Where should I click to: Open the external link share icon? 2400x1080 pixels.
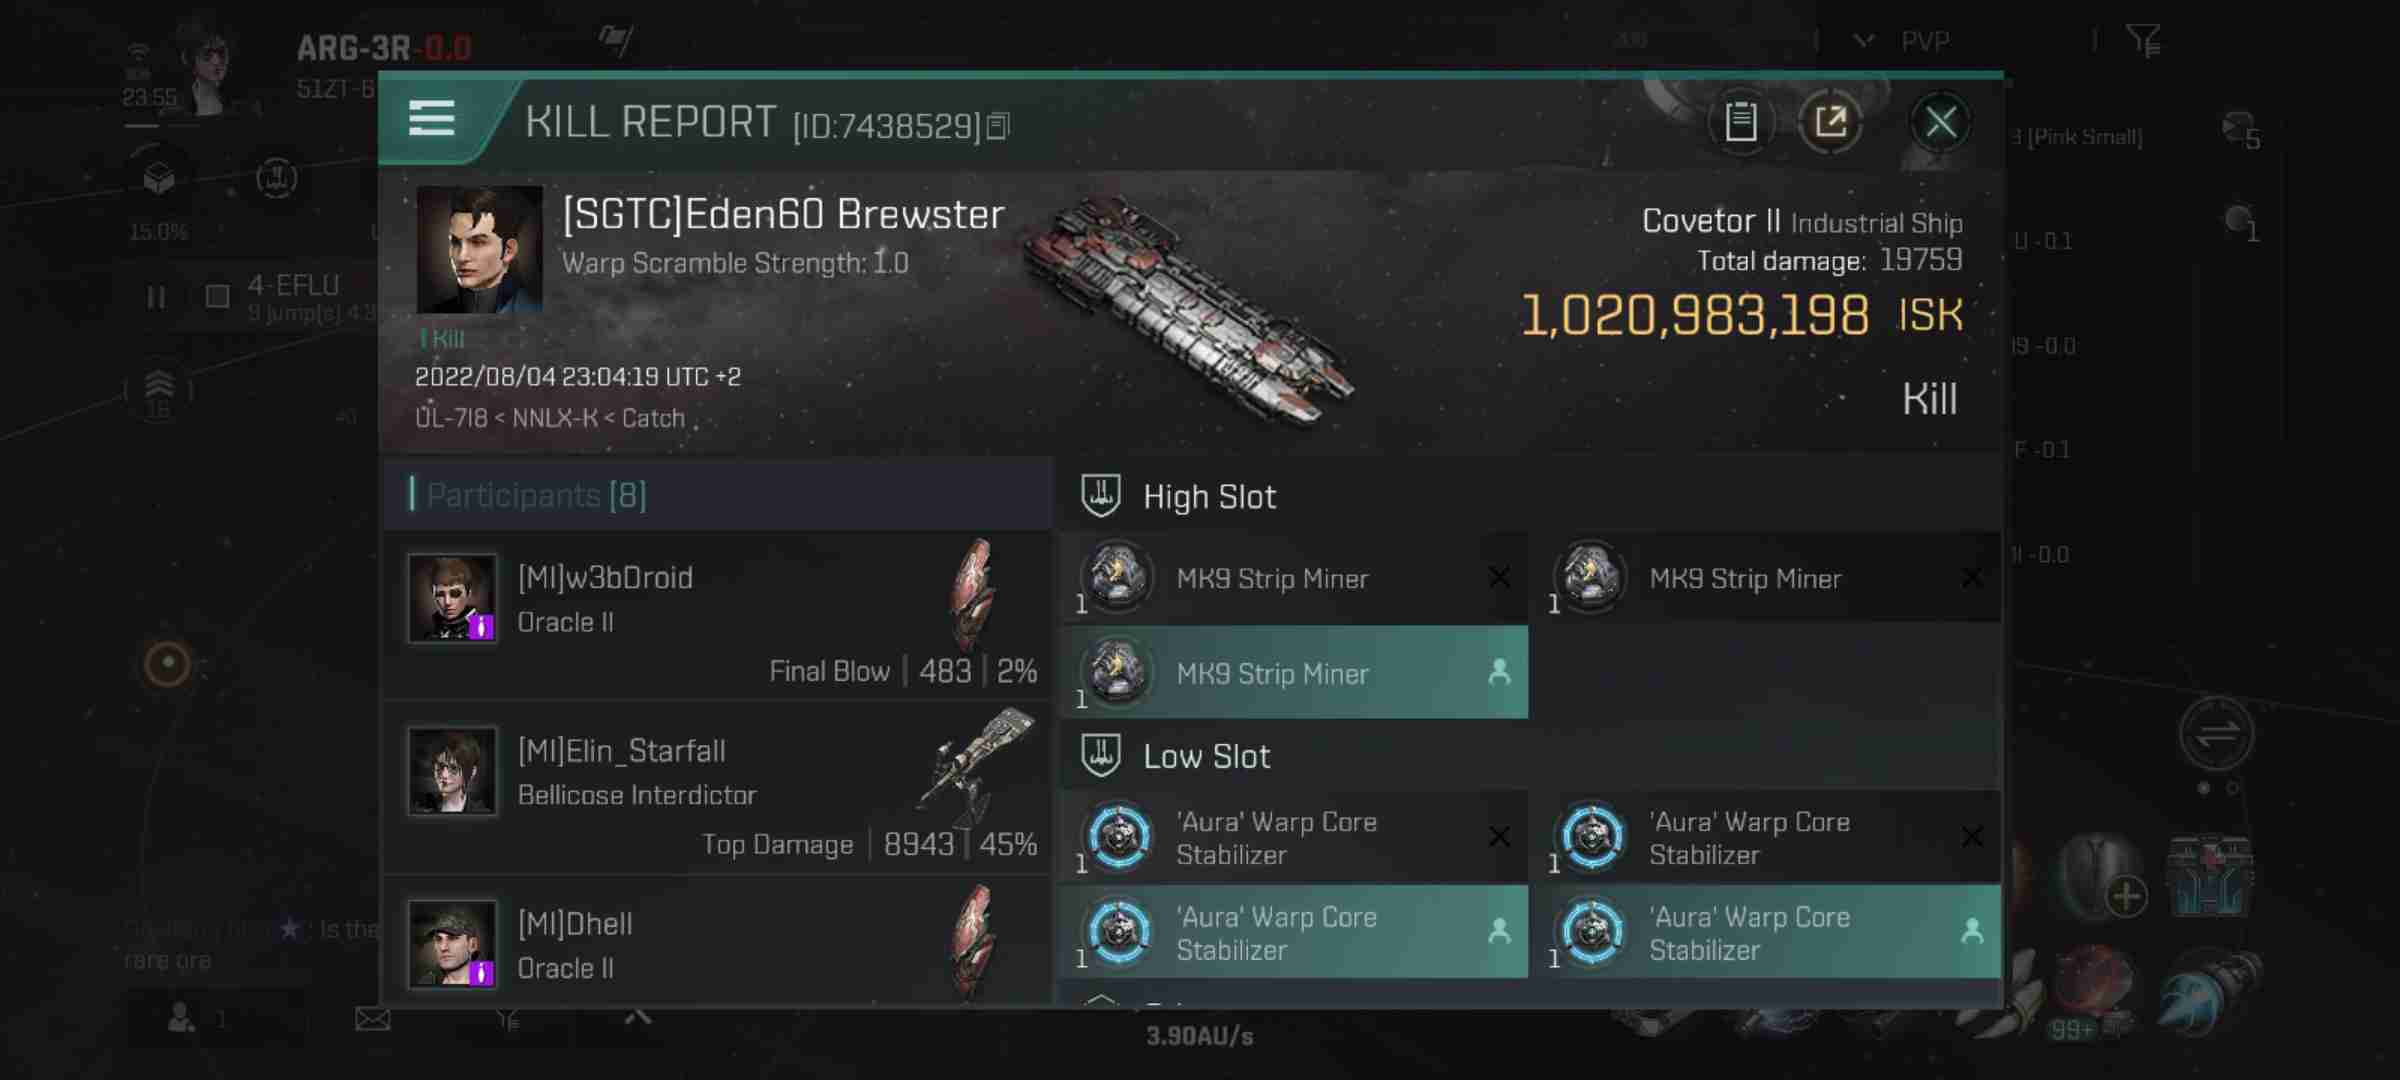pyautogui.click(x=1832, y=121)
